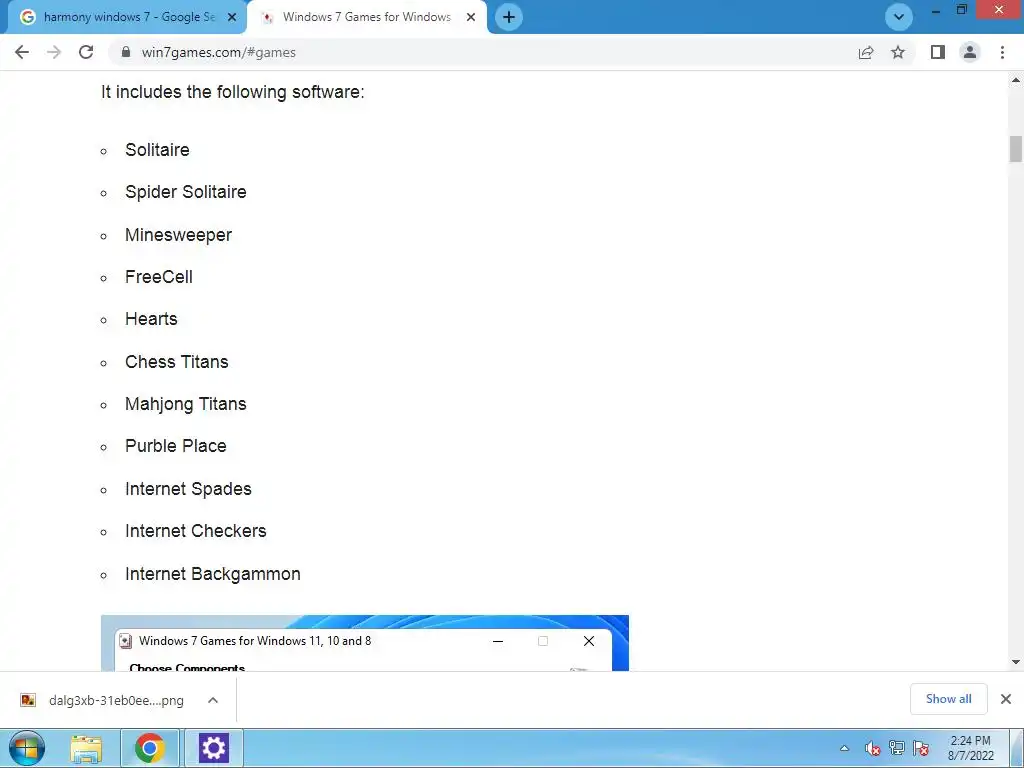Expand the tab search dropdown arrow

click(899, 17)
